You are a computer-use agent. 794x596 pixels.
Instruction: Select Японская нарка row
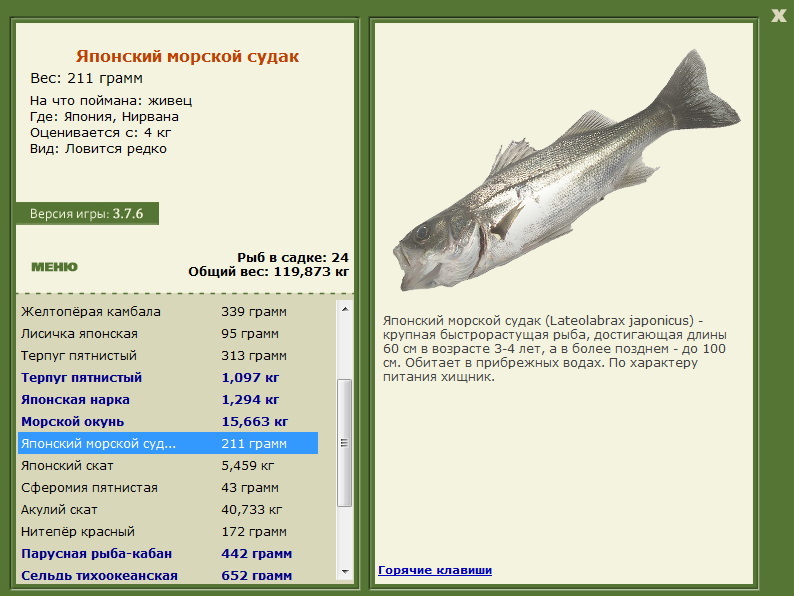168,400
